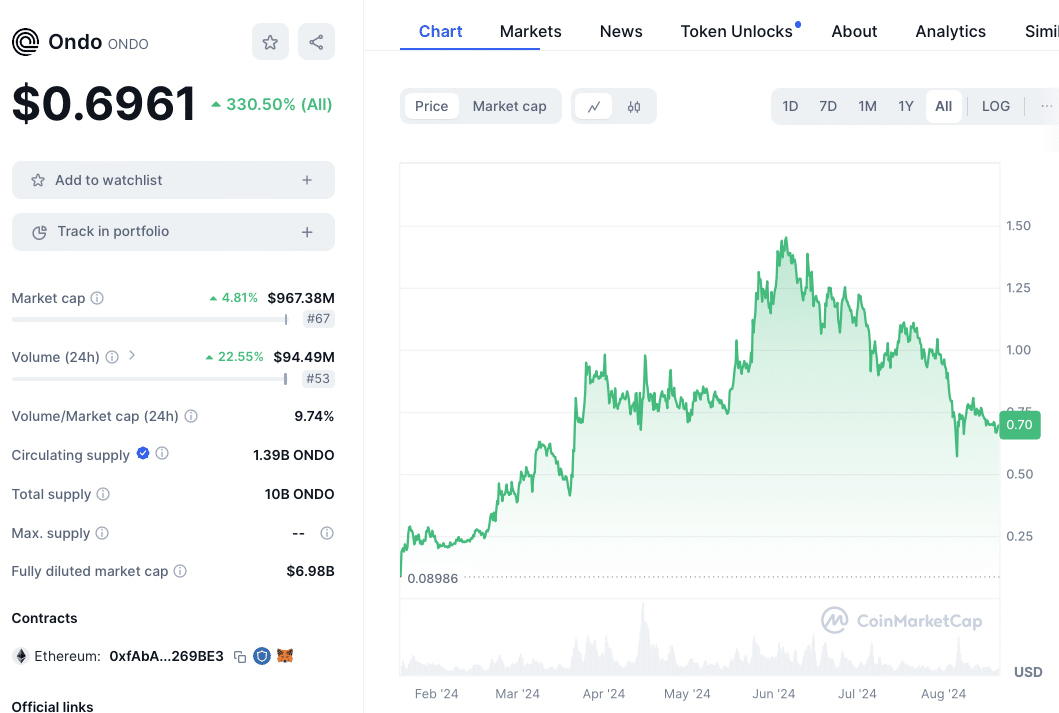Open Max. supply label info icon
This screenshot has width=1059, height=713.
pyautogui.click(x=102, y=533)
